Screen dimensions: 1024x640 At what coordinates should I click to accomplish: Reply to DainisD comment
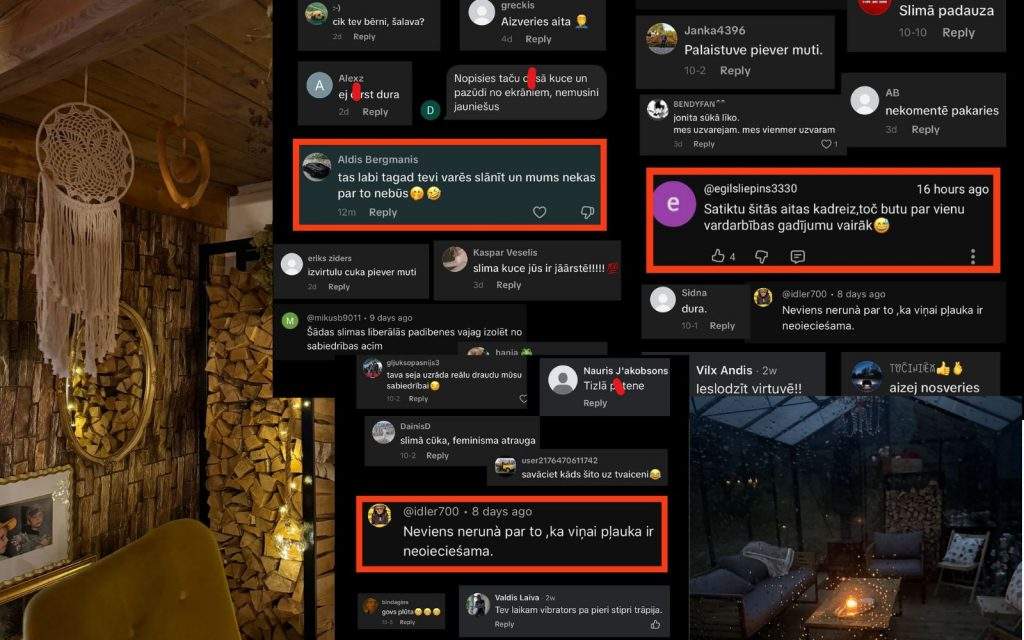coord(437,456)
